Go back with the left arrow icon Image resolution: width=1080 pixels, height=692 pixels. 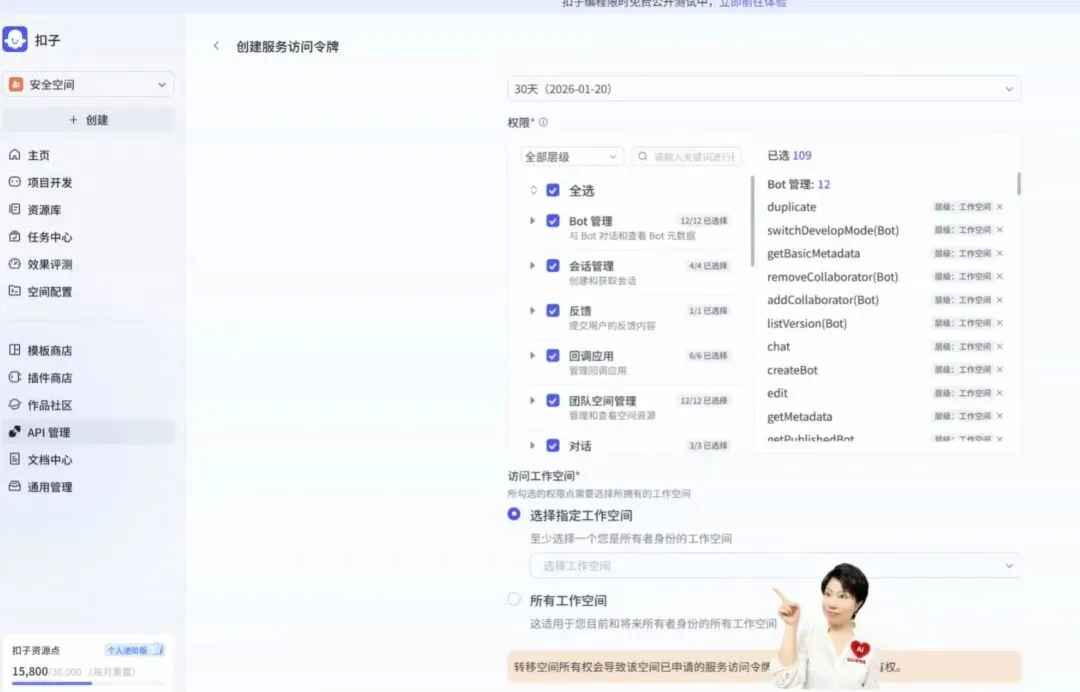(x=216, y=46)
